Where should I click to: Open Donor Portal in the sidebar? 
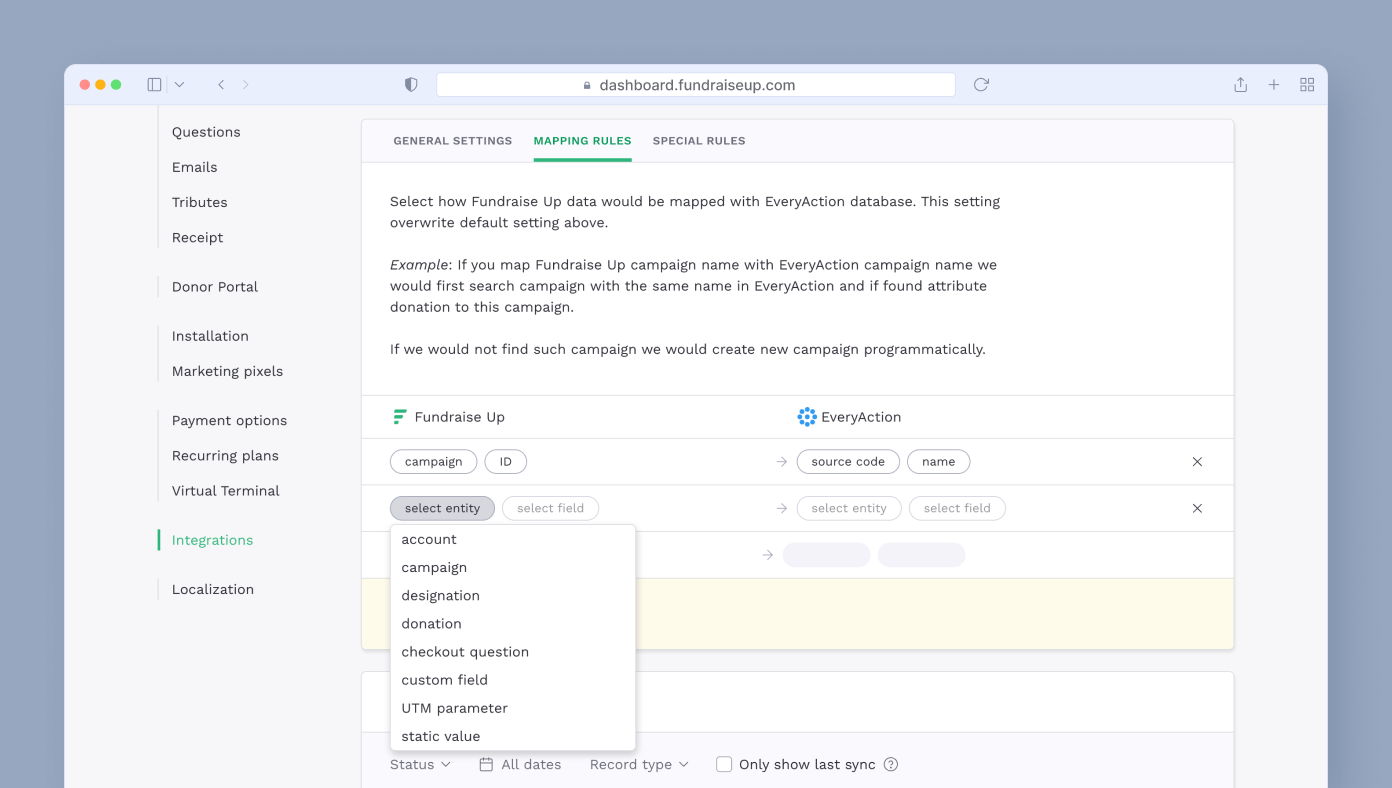[x=215, y=286]
